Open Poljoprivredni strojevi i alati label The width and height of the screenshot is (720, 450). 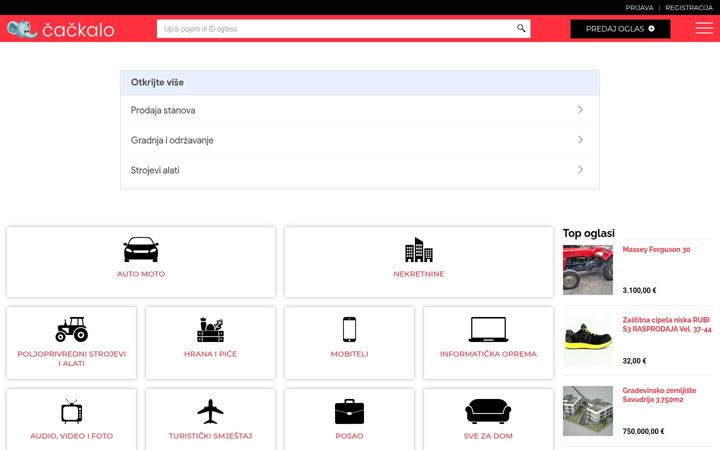(72, 359)
